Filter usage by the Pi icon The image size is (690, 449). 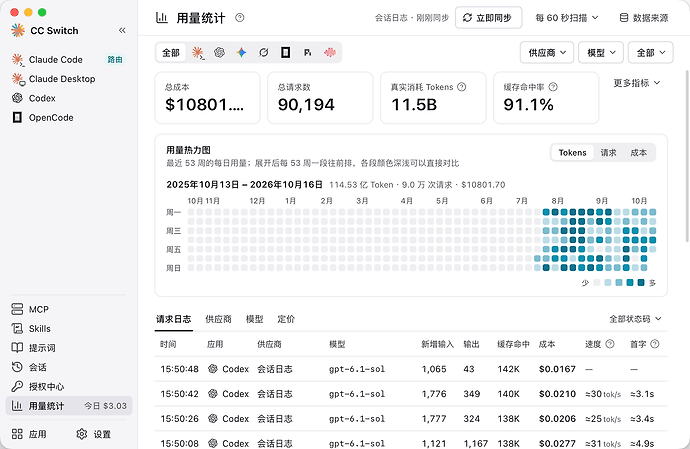(308, 53)
